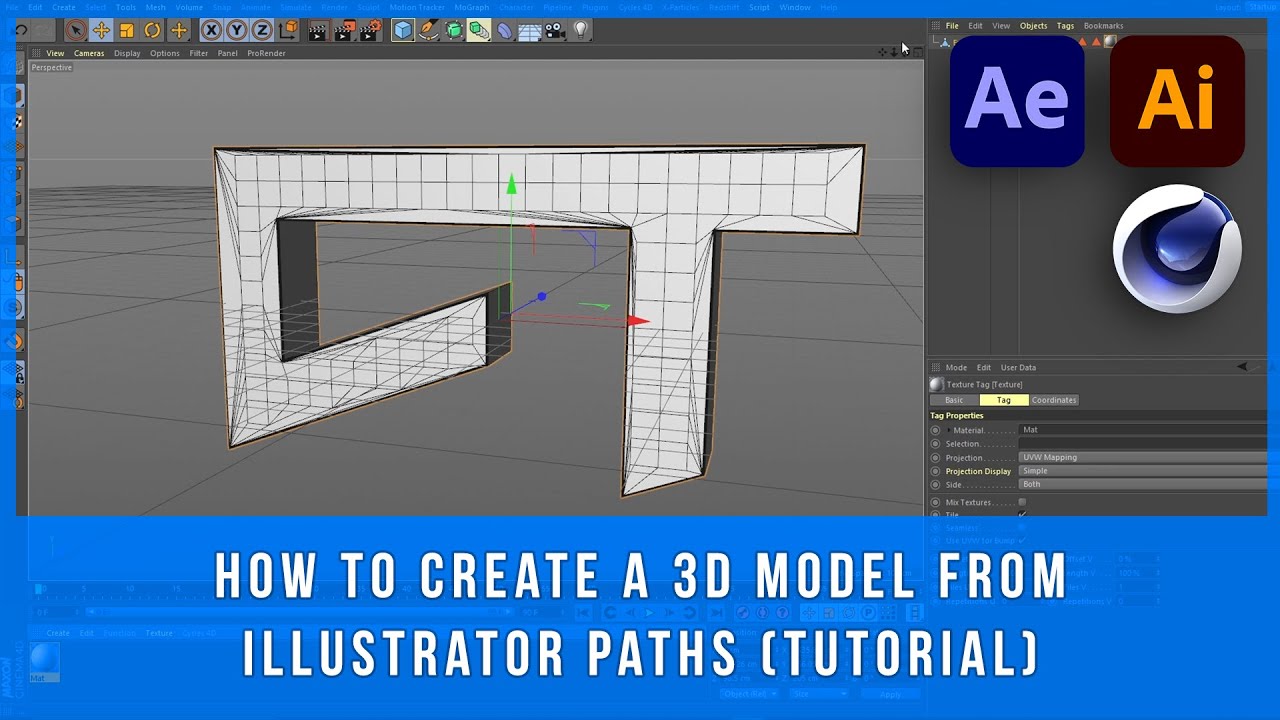
Task: Toggle Y axis lock
Action: tap(237, 30)
